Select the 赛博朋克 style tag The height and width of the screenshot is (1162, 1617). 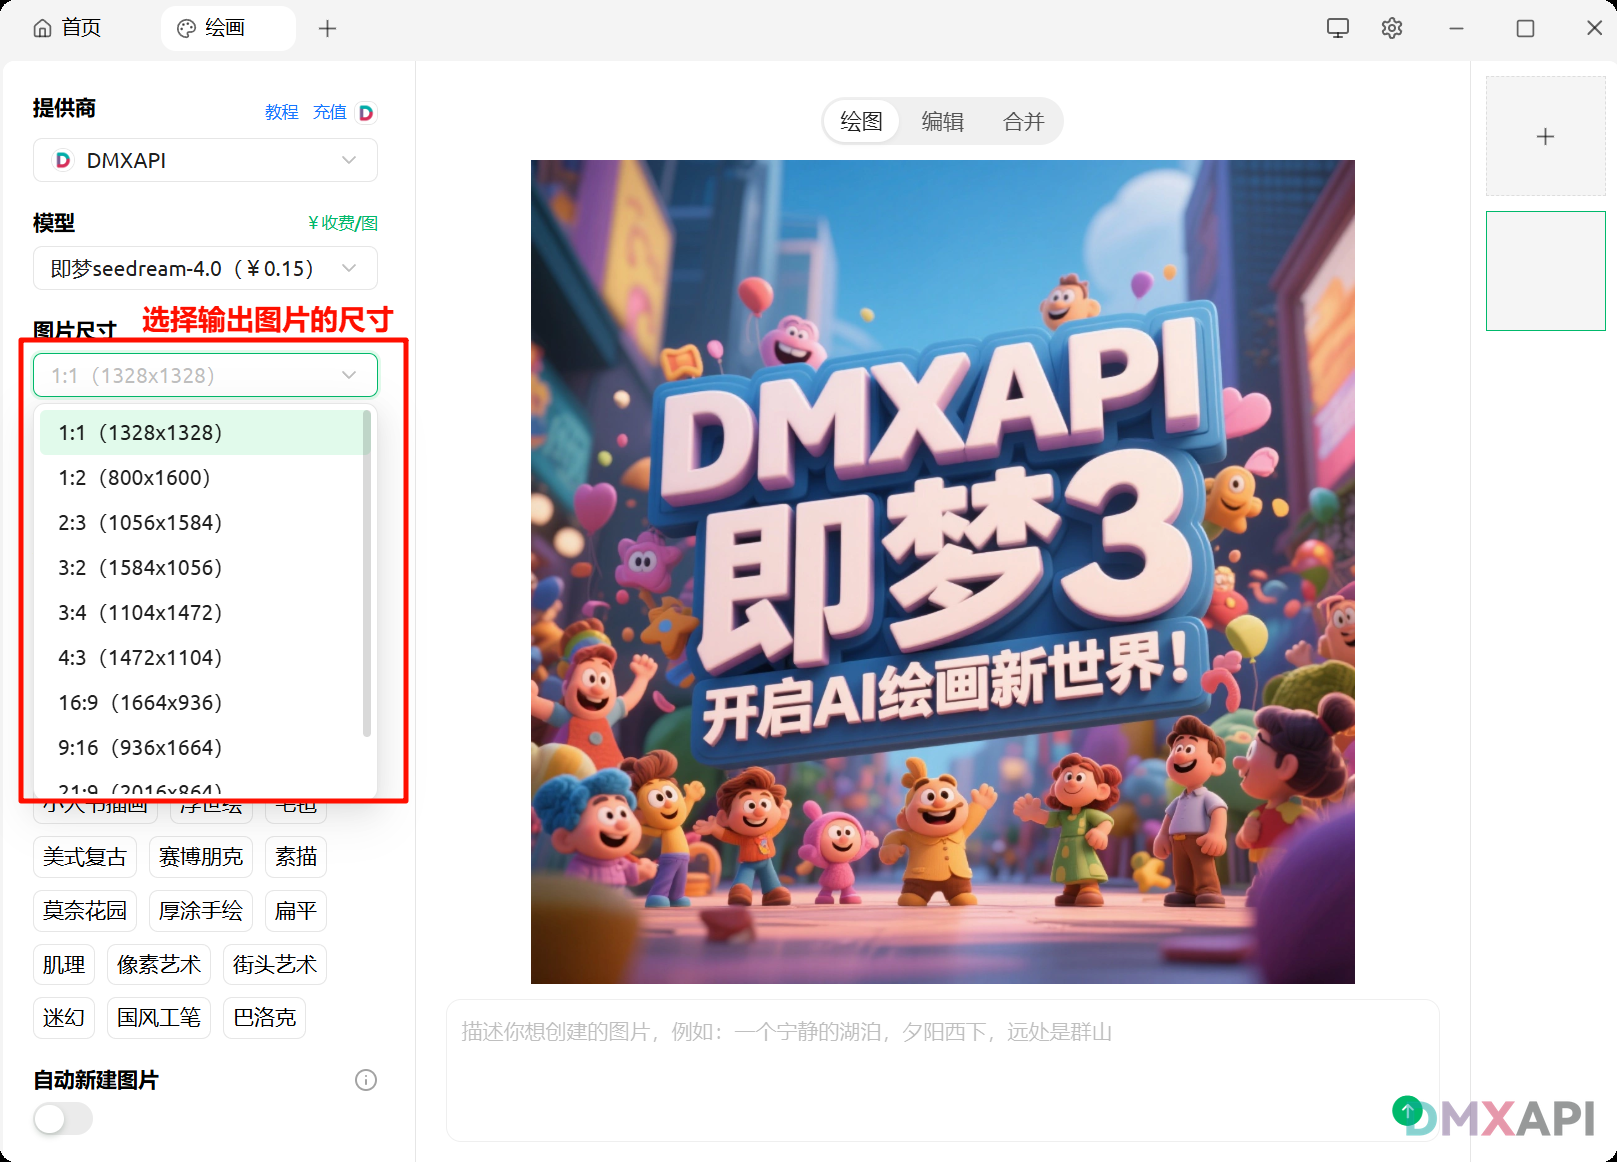200,857
